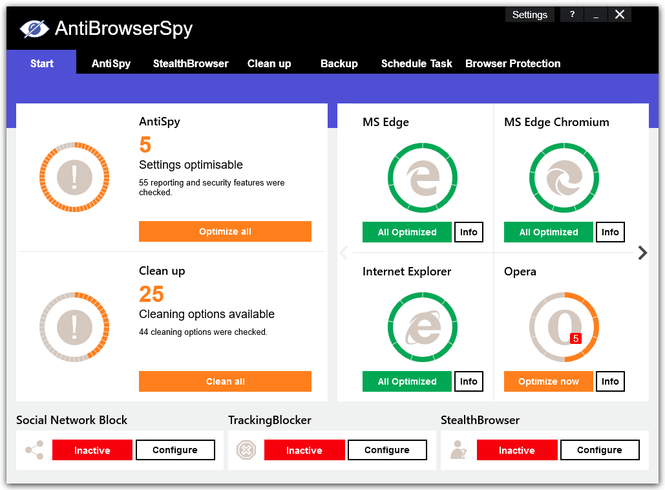The height and width of the screenshot is (490, 665).
Task: Click the MS Edge Chromium heading label
Action: pos(556,122)
